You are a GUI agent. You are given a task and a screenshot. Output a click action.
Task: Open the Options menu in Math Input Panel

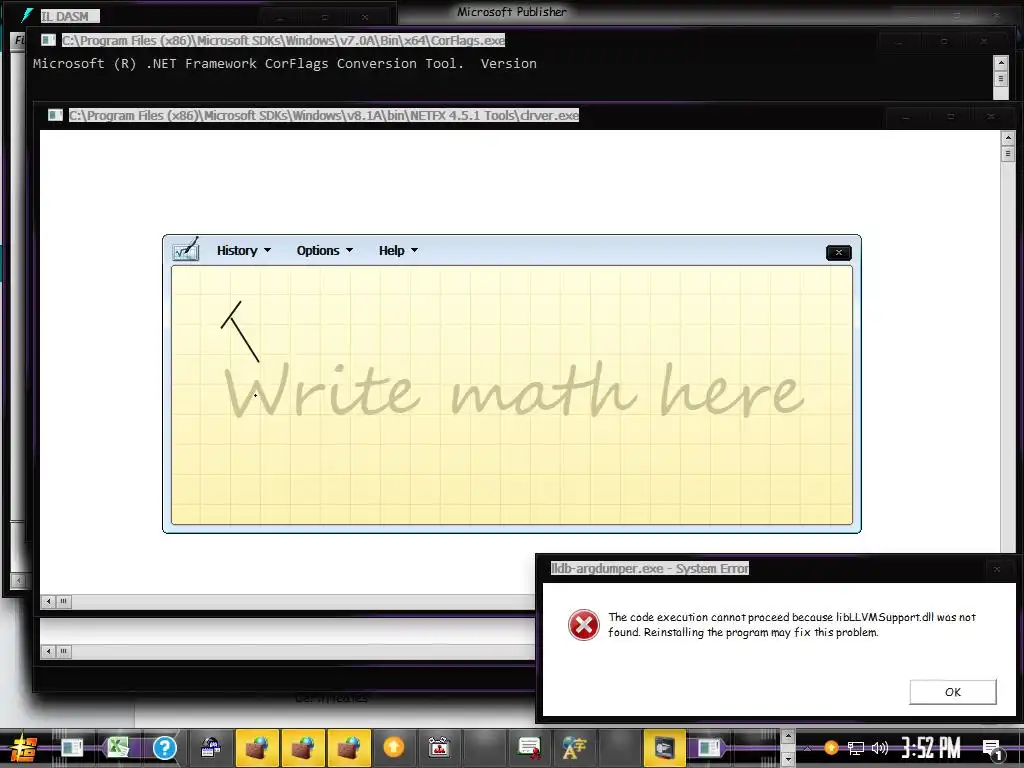325,251
